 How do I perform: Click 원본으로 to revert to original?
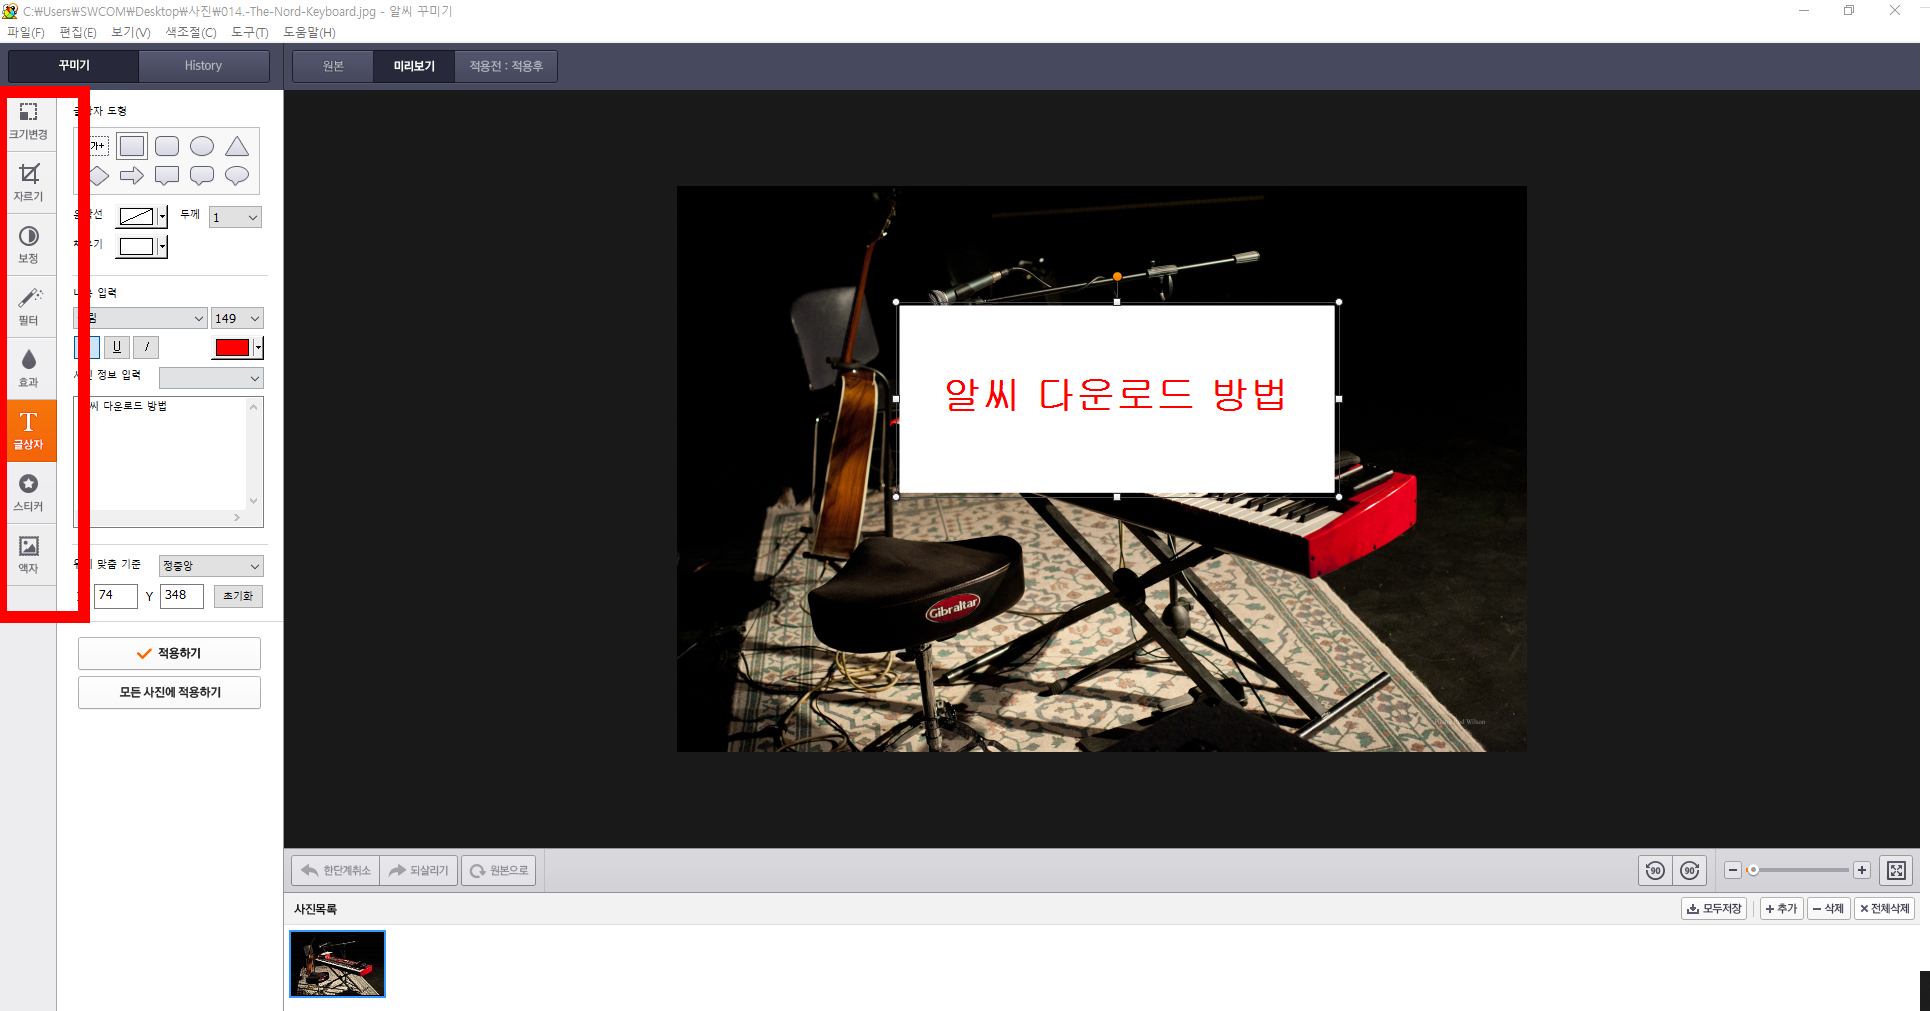tap(498, 869)
